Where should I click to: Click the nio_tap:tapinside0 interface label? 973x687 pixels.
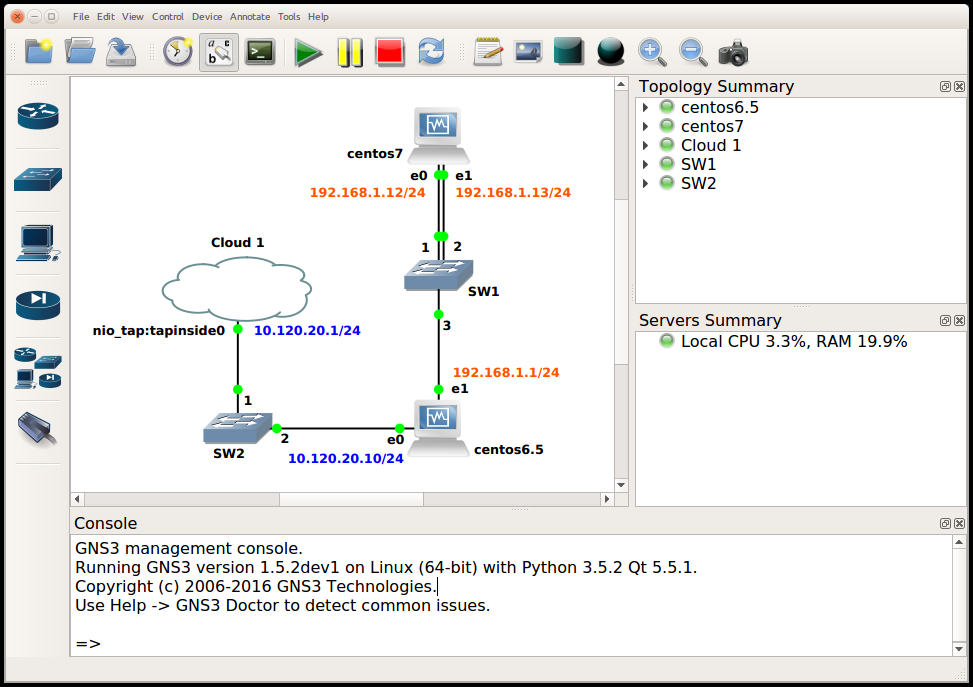pyautogui.click(x=159, y=331)
